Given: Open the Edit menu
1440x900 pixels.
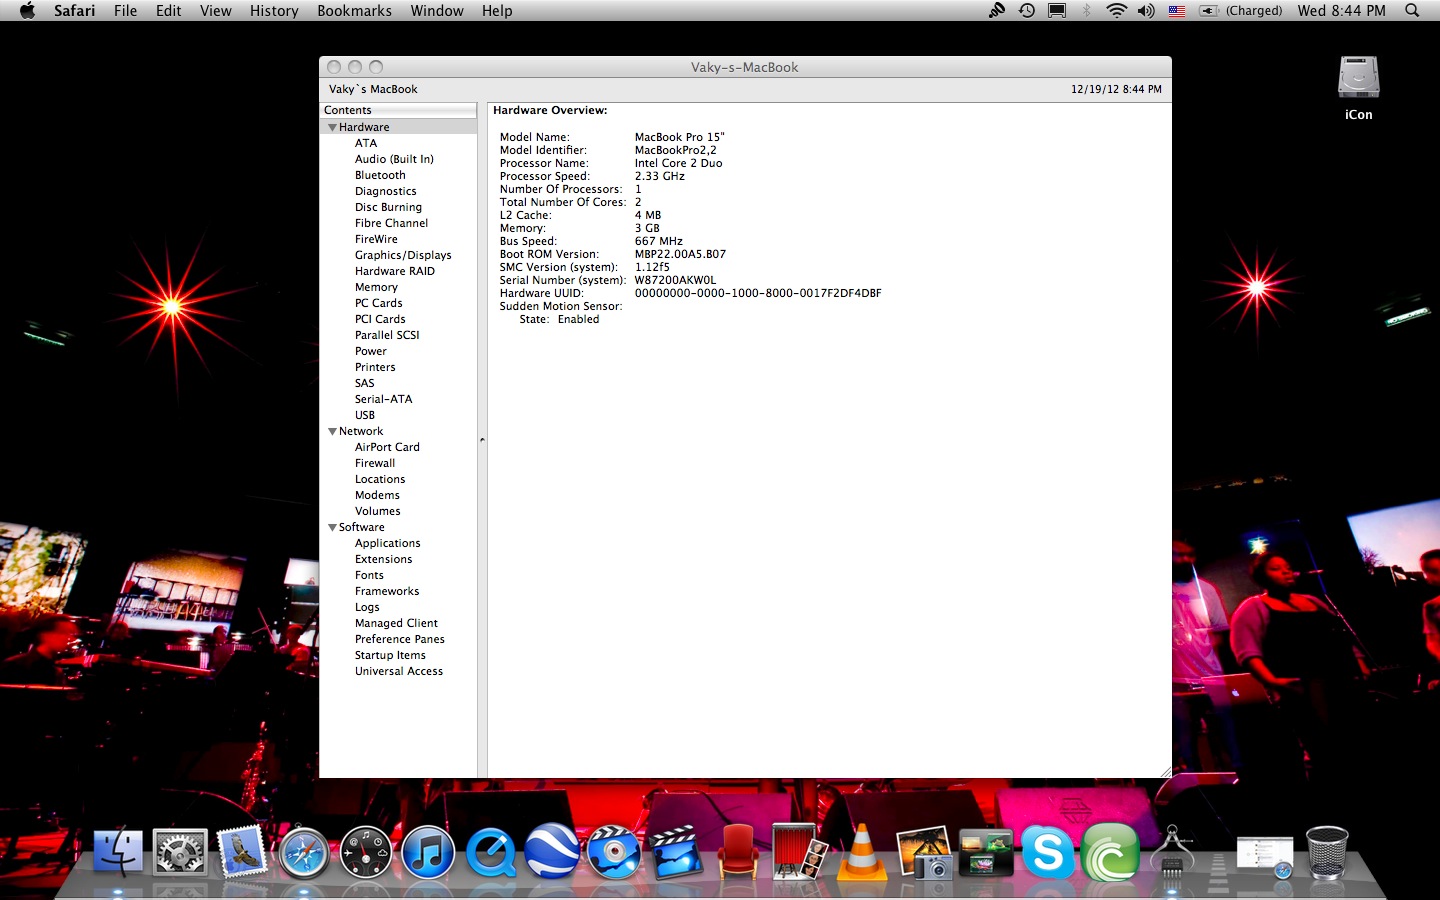Looking at the screenshot, I should click(x=169, y=11).
